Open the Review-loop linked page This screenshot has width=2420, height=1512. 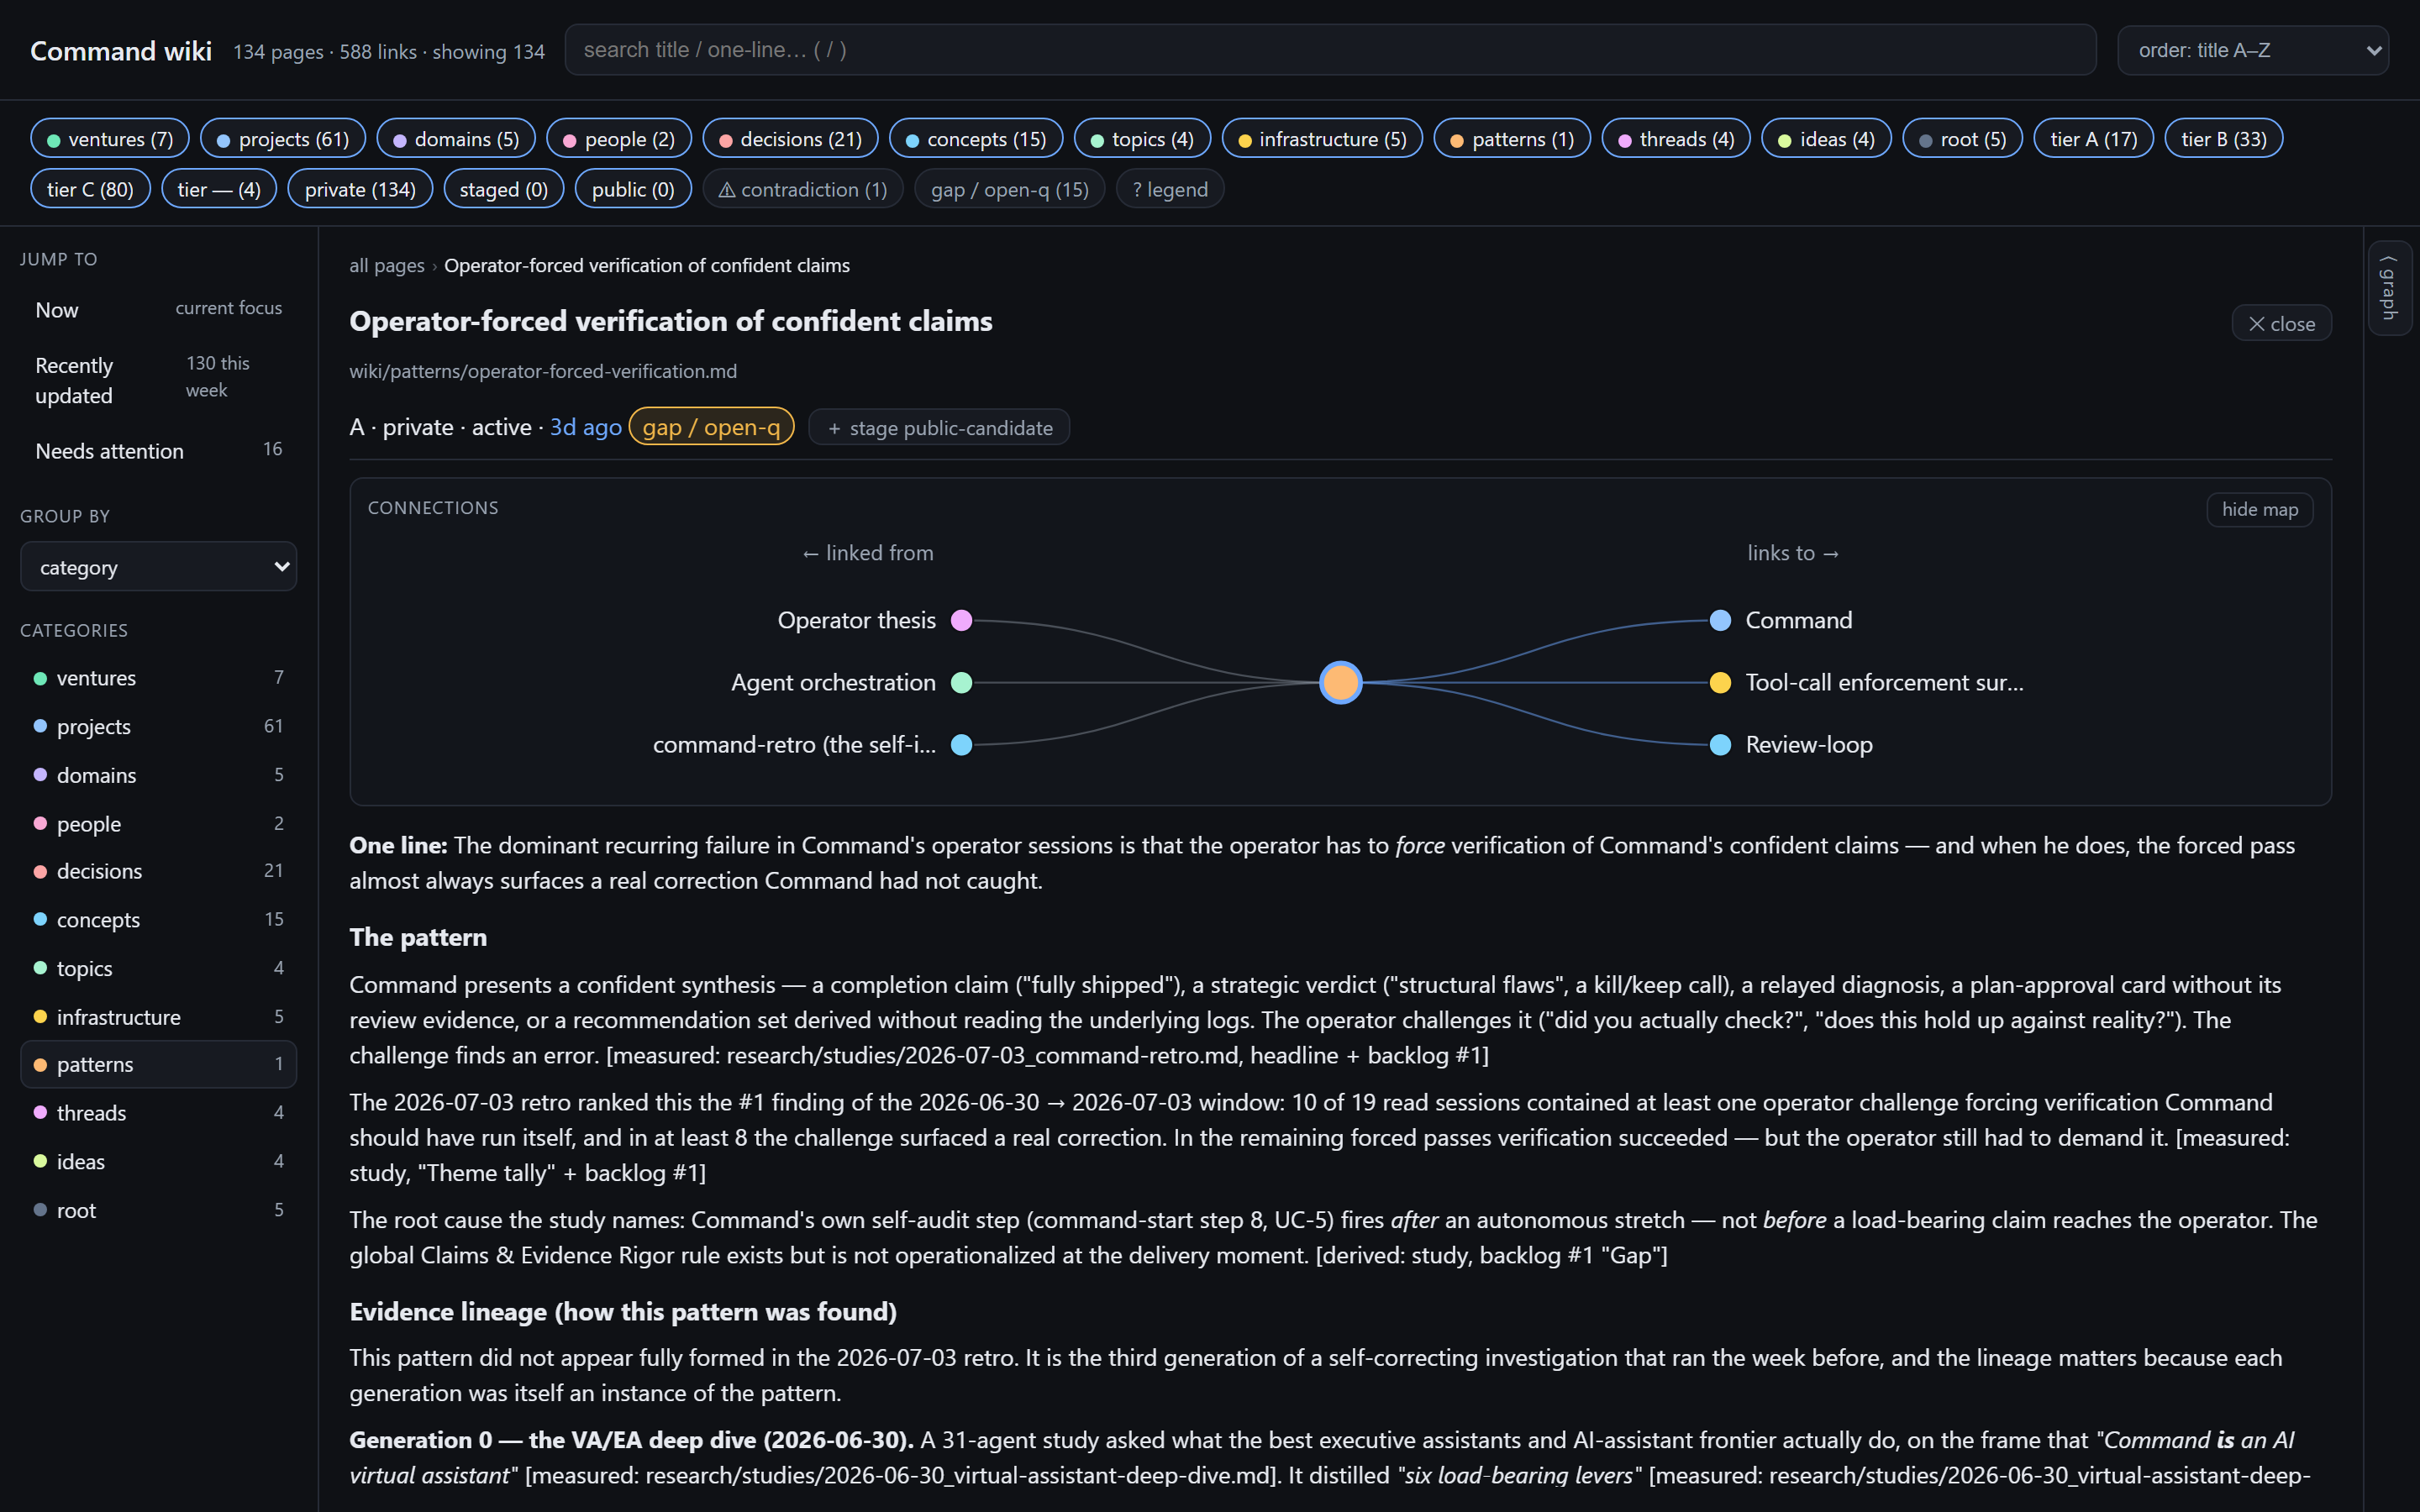pos(1809,744)
